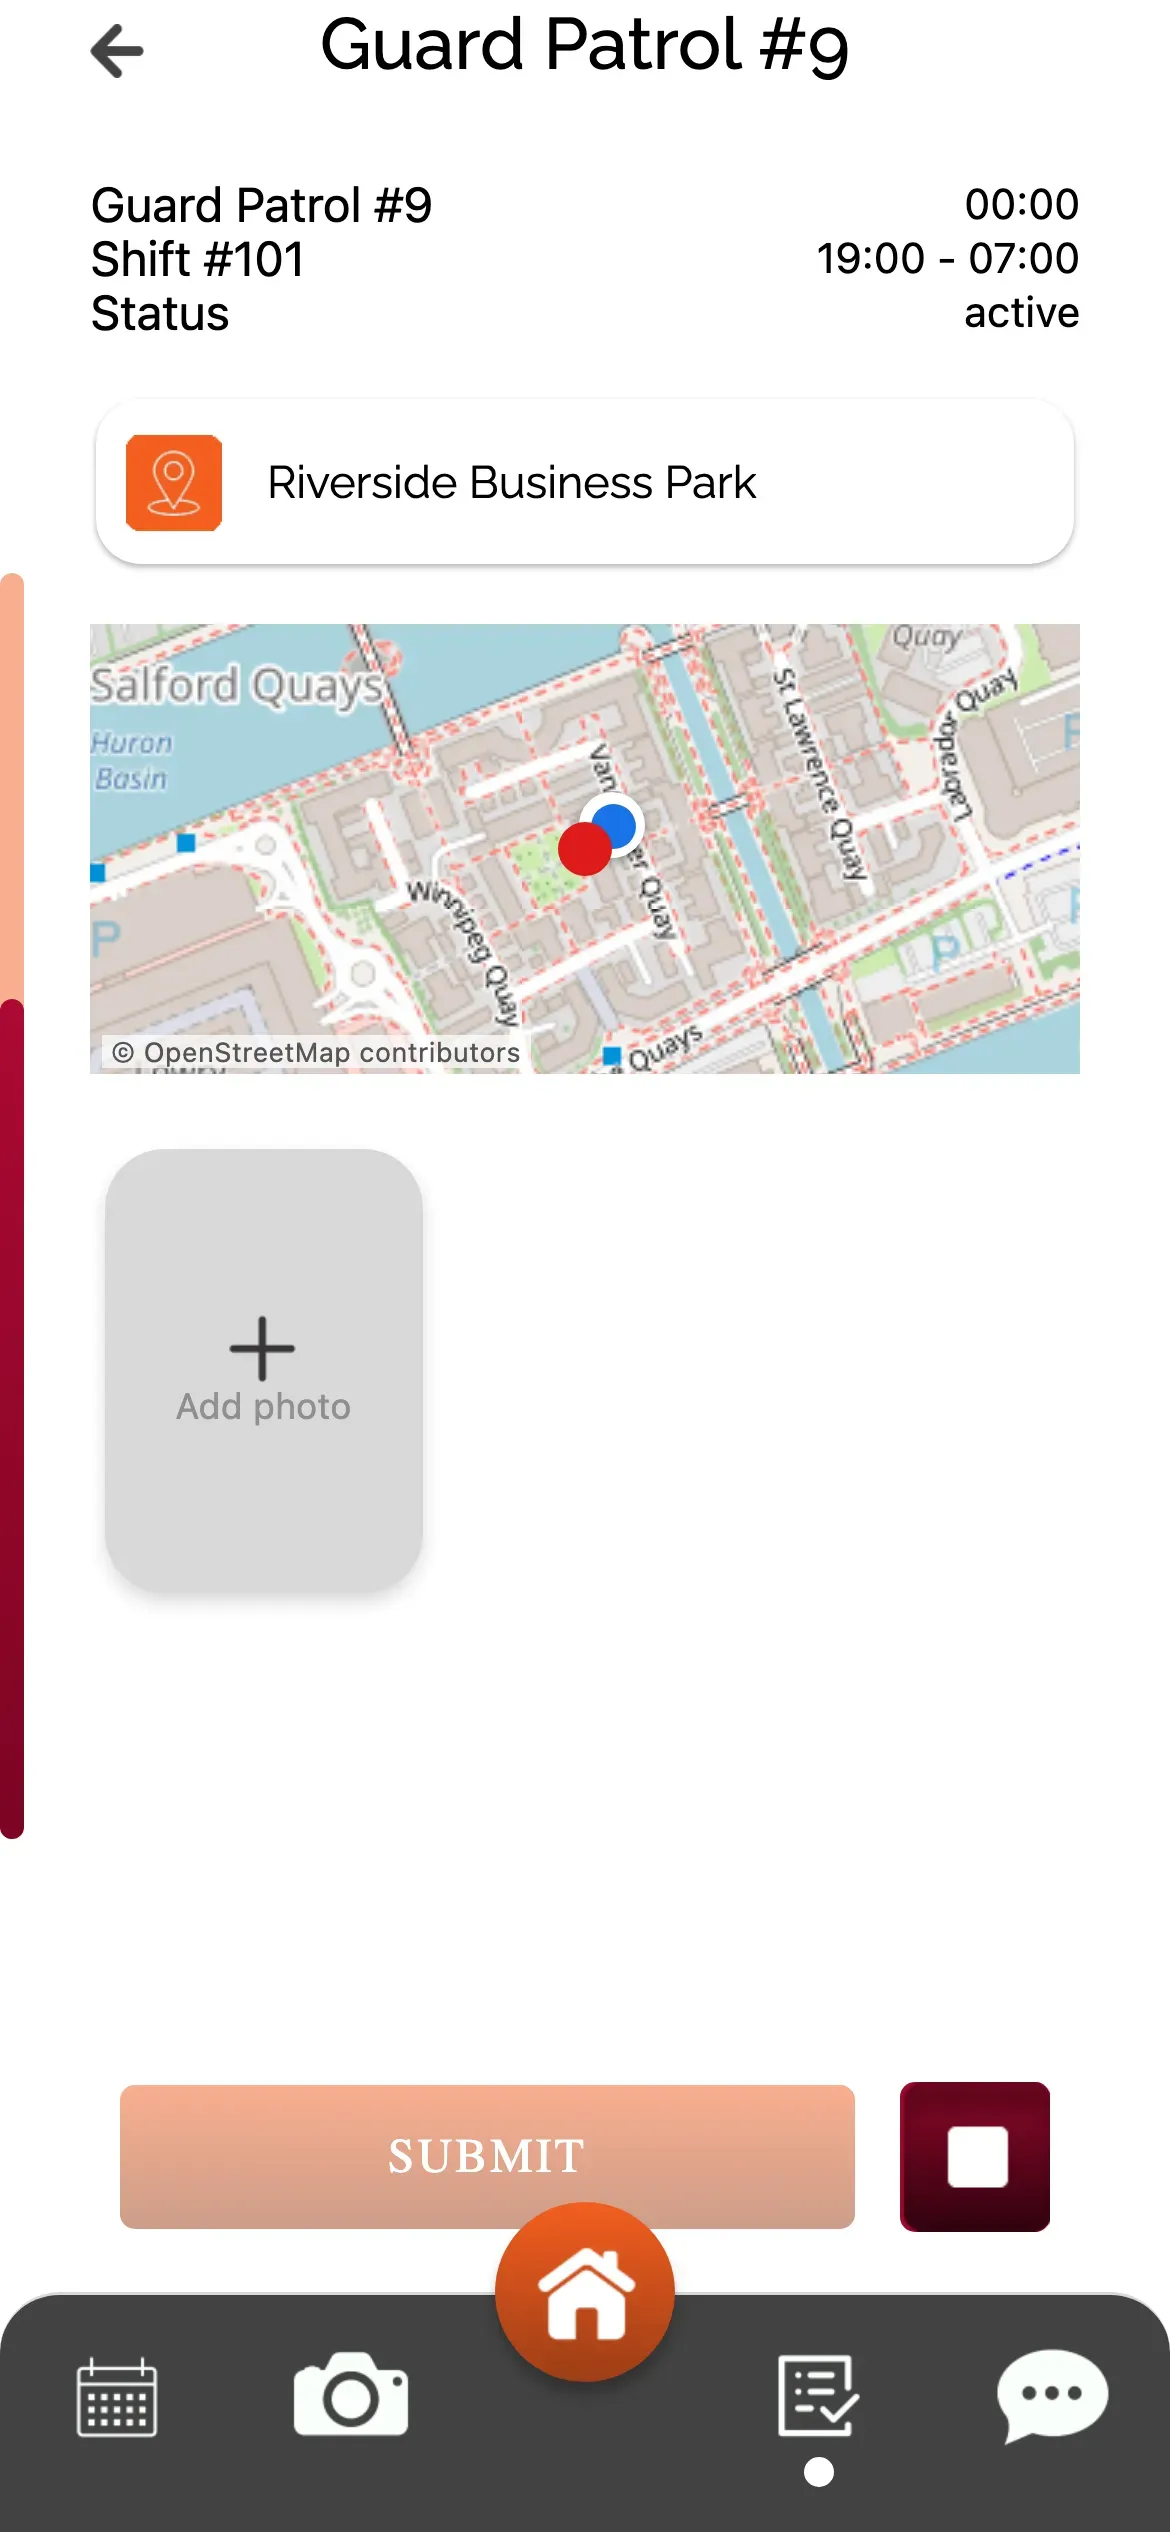Click the blue location dot on map

pos(614,826)
